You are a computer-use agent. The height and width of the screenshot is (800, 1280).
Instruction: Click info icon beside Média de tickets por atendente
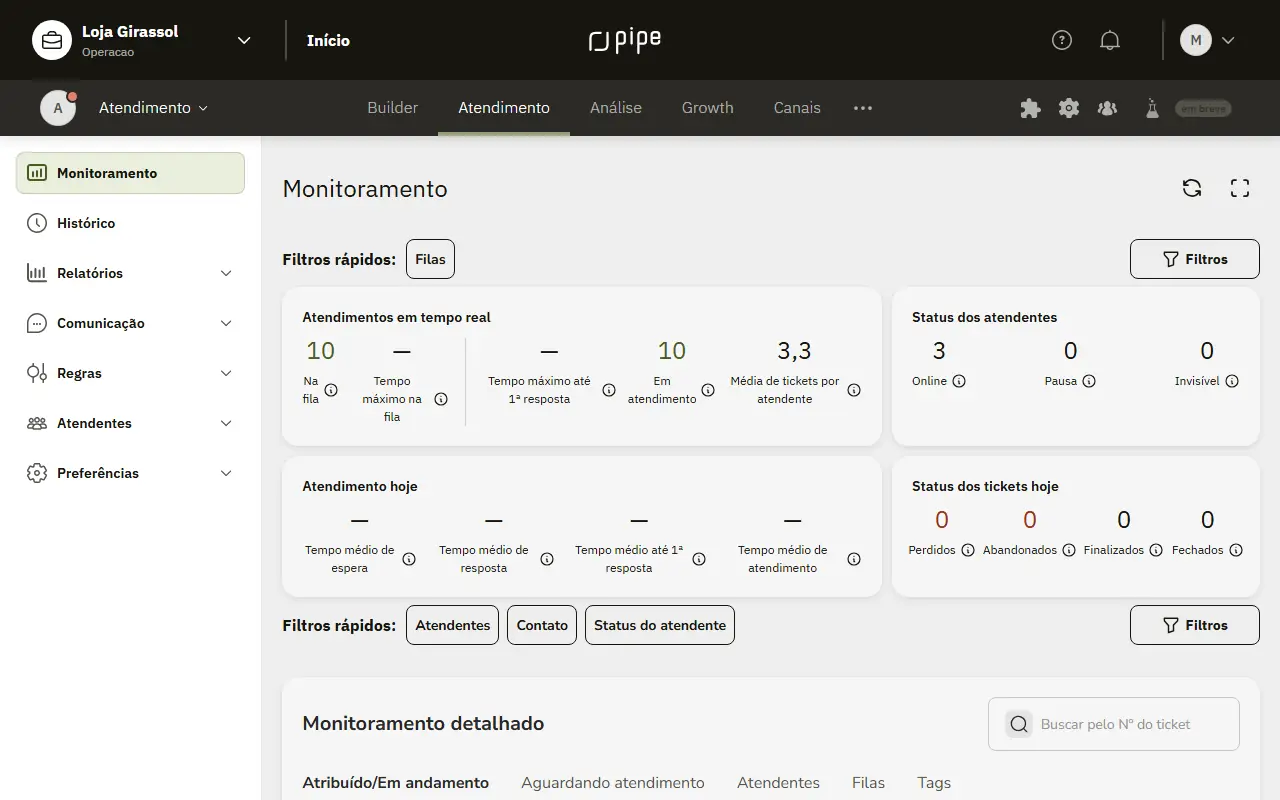click(x=854, y=390)
